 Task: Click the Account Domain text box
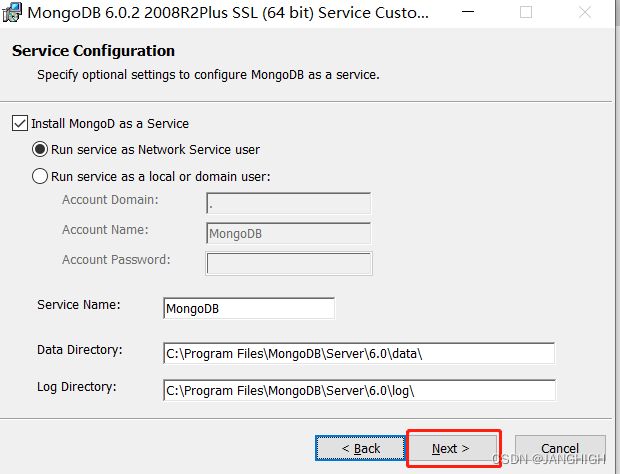pyautogui.click(x=288, y=203)
